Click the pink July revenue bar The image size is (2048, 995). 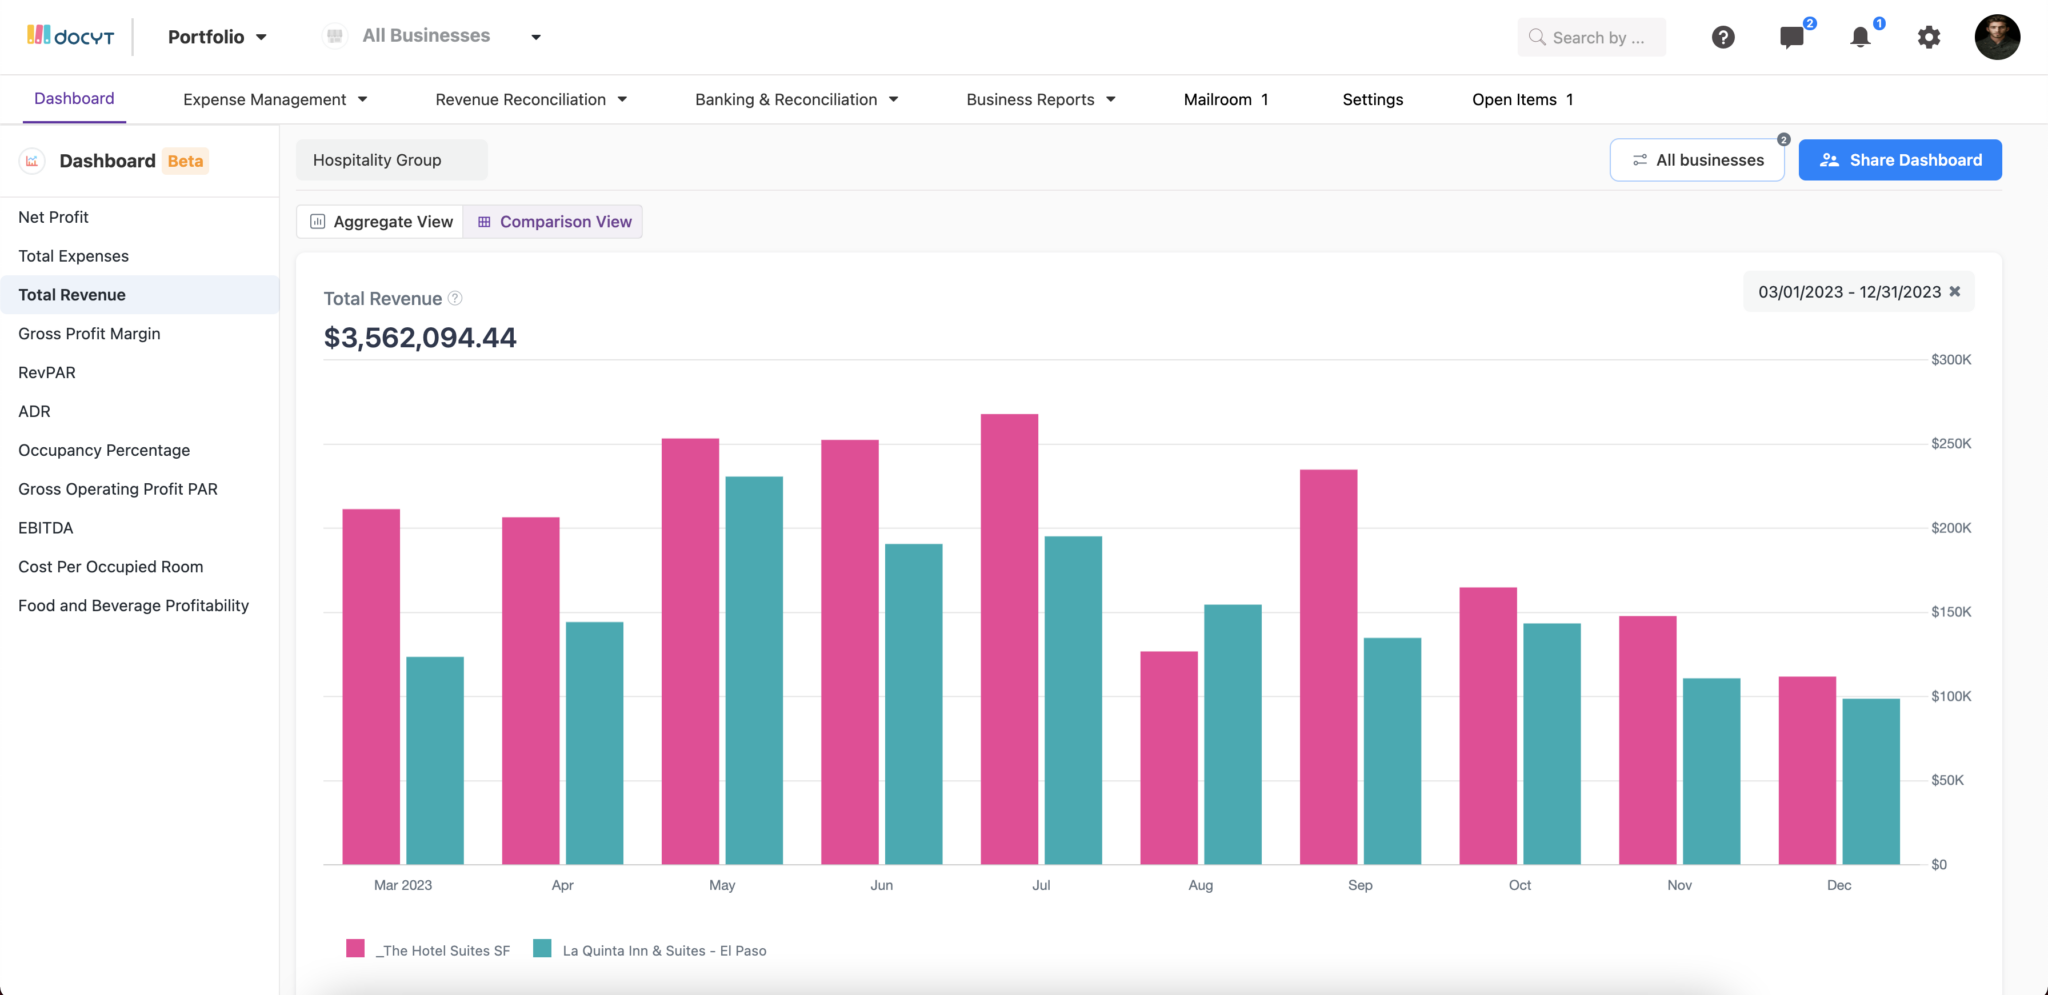pyautogui.click(x=1009, y=639)
